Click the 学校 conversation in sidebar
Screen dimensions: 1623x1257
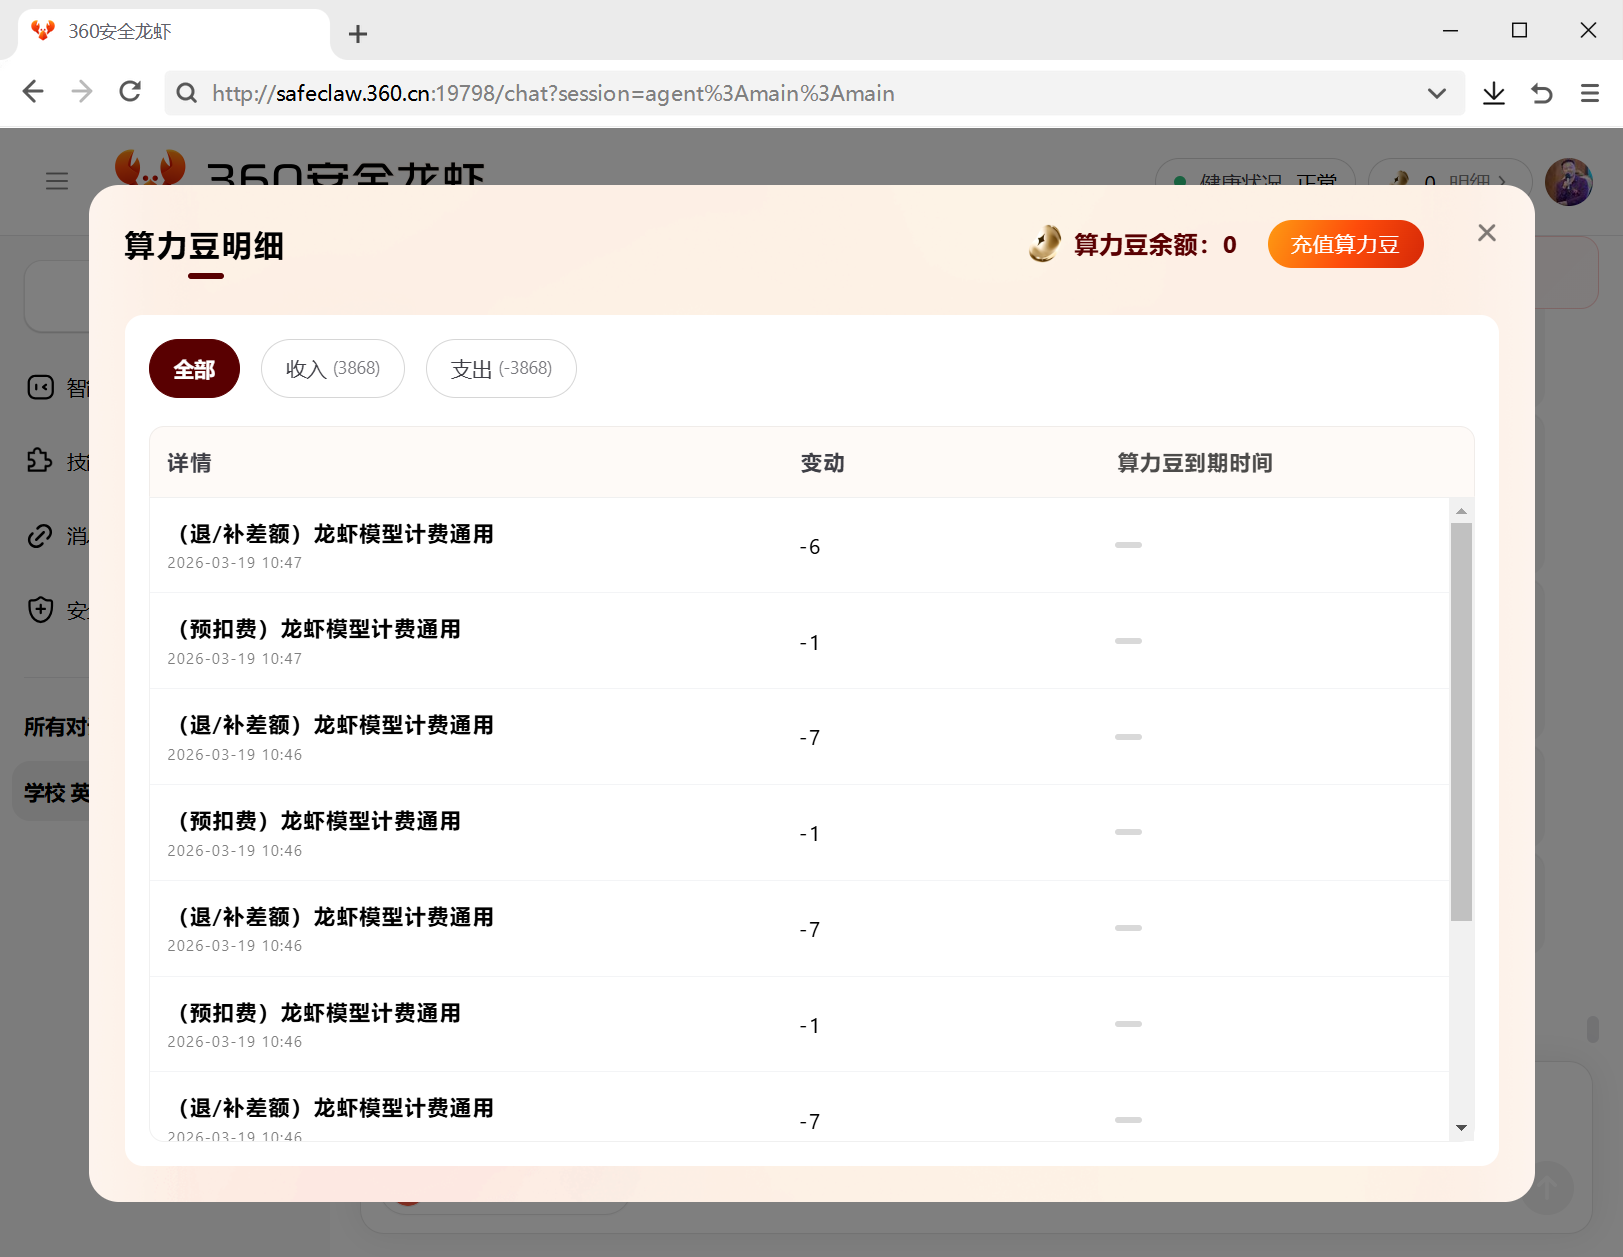point(56,793)
